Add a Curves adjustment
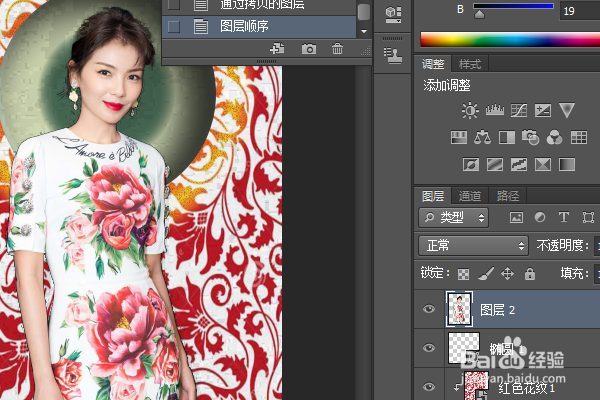 coord(519,110)
